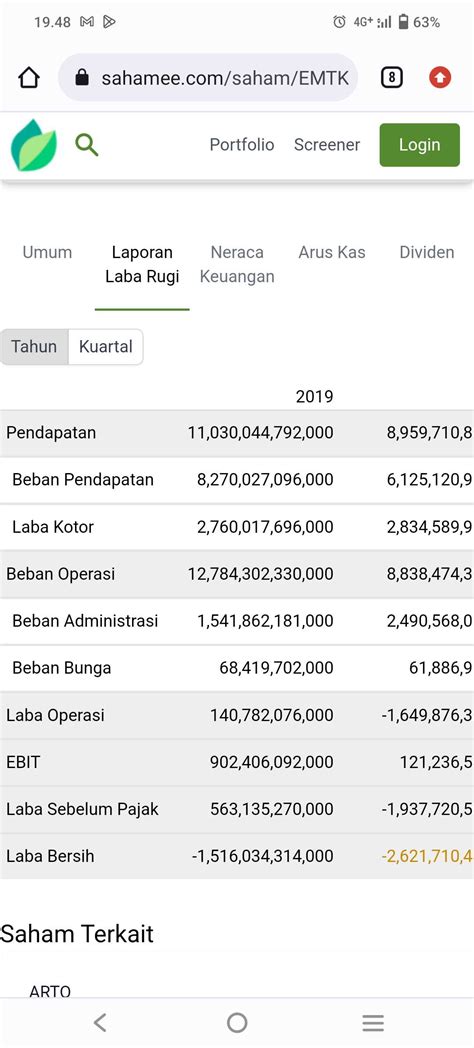The width and height of the screenshot is (474, 1048).
Task: Open the recent apps navigation icon
Action: click(373, 1023)
